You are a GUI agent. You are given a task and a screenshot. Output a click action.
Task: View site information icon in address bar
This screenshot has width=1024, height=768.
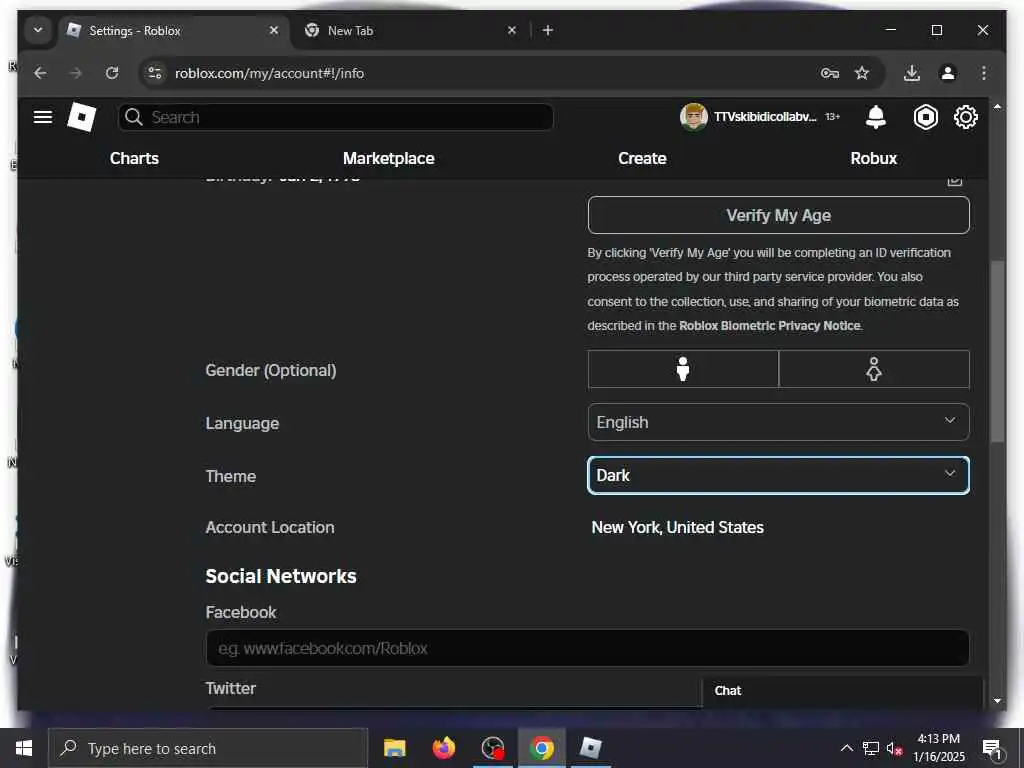(155, 73)
